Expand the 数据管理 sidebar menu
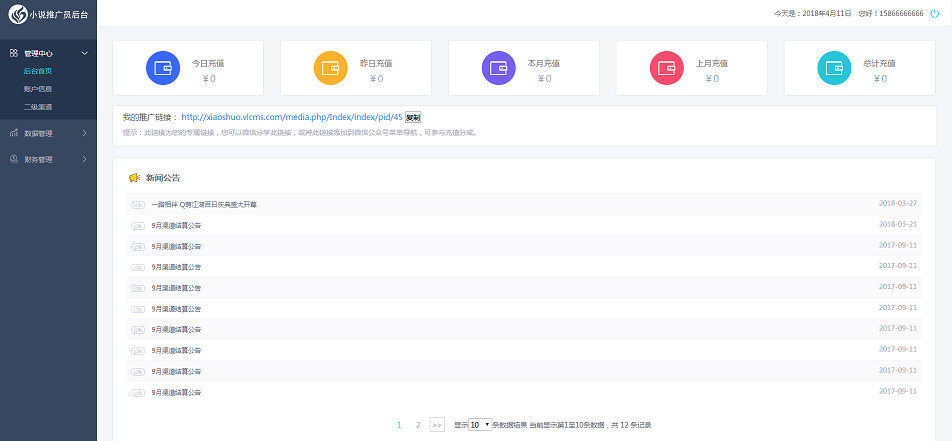 click(48, 133)
